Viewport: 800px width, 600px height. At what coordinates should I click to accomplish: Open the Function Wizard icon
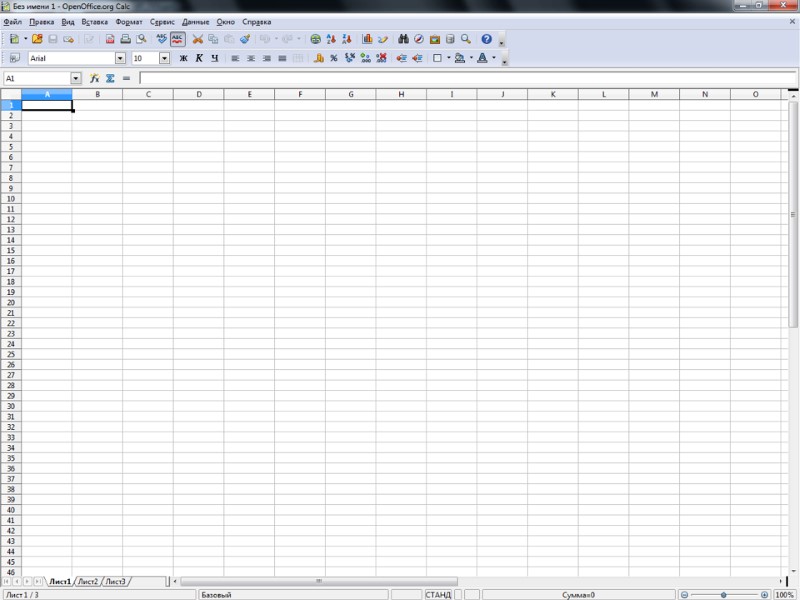coord(94,78)
